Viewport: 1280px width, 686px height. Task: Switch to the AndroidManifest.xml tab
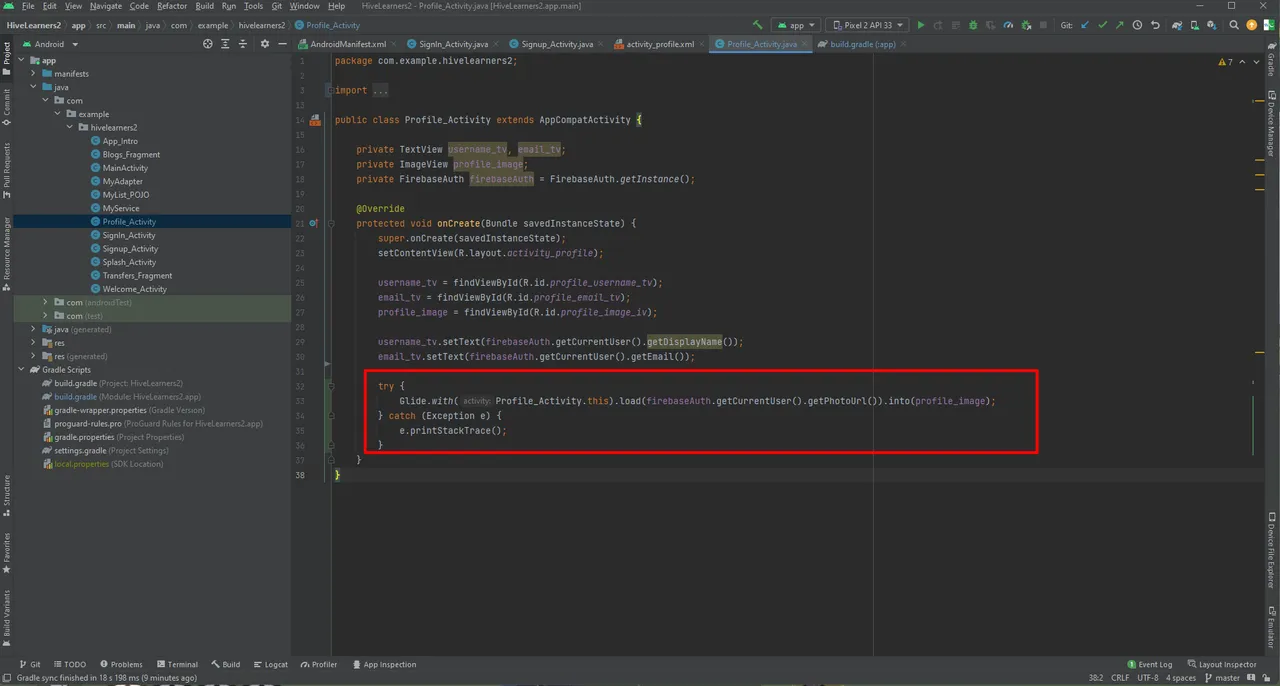(x=348, y=44)
